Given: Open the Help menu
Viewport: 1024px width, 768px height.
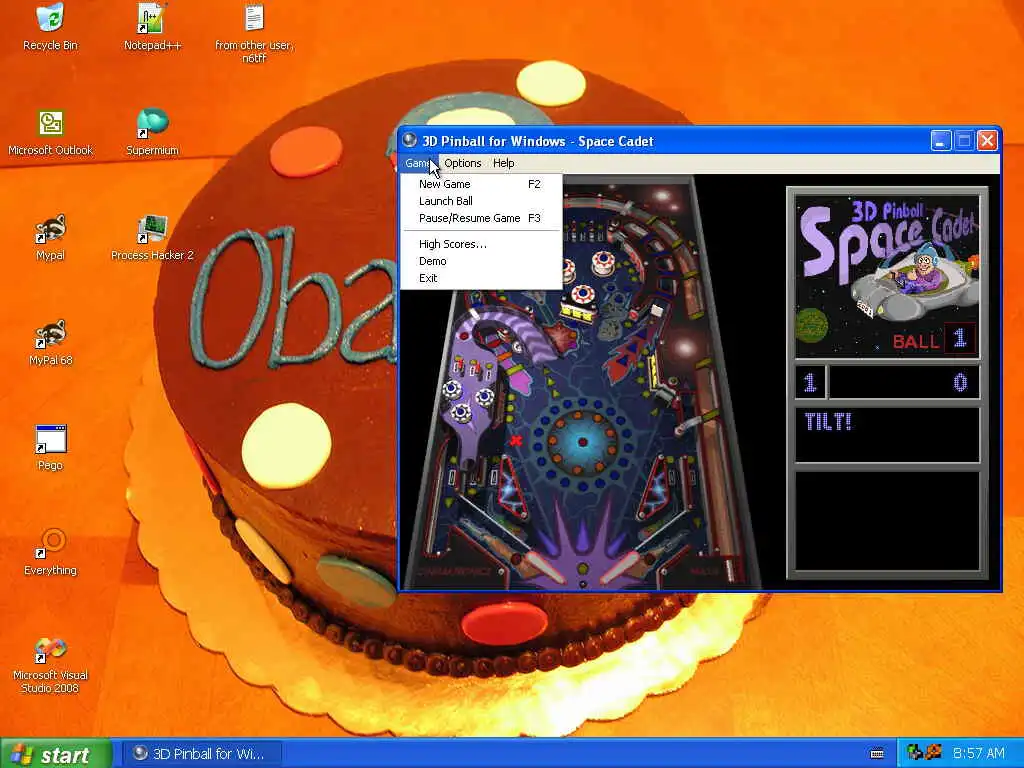Looking at the screenshot, I should coord(504,163).
